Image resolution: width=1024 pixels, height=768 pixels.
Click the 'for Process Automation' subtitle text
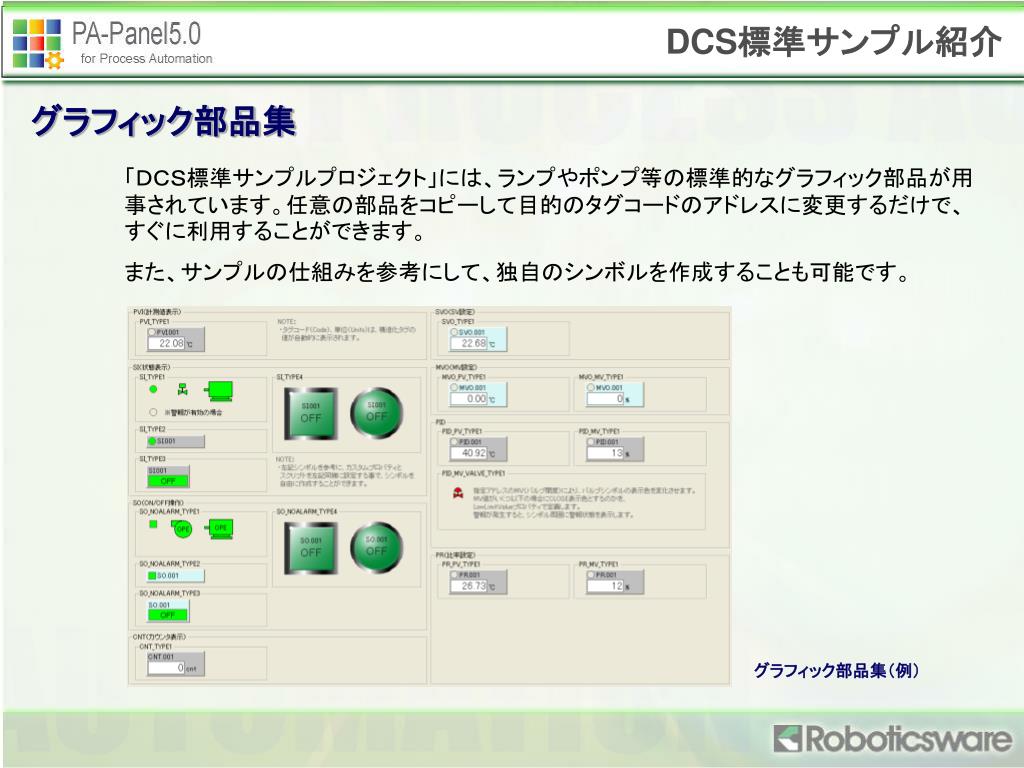tap(147, 59)
